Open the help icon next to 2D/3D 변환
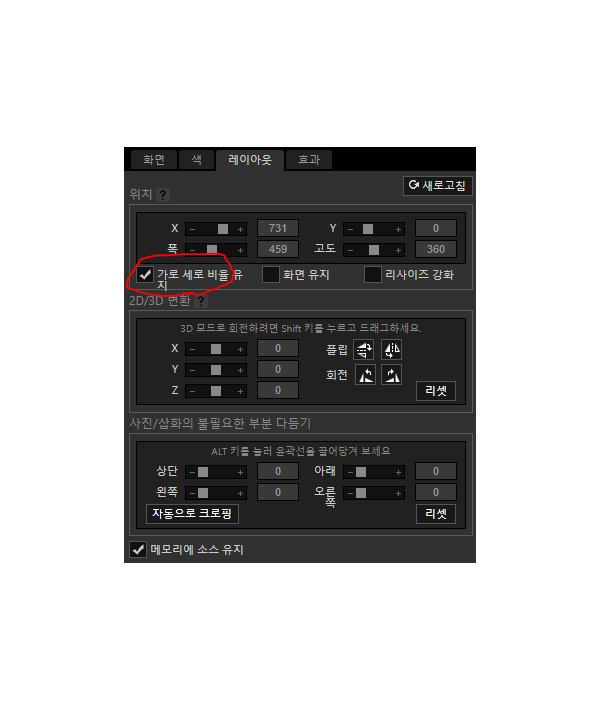The width and height of the screenshot is (600, 709). coord(201,301)
